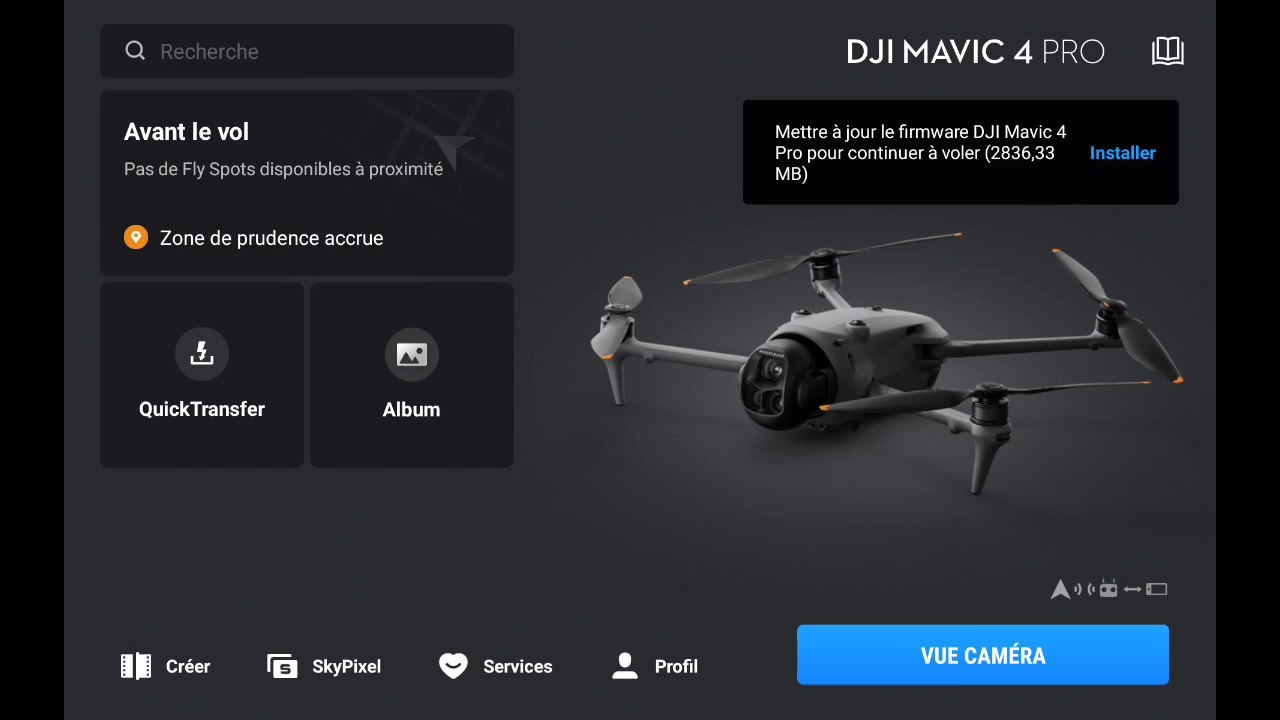Select the SkyPixel tab label
Screen dimensions: 1280x720
tap(346, 666)
